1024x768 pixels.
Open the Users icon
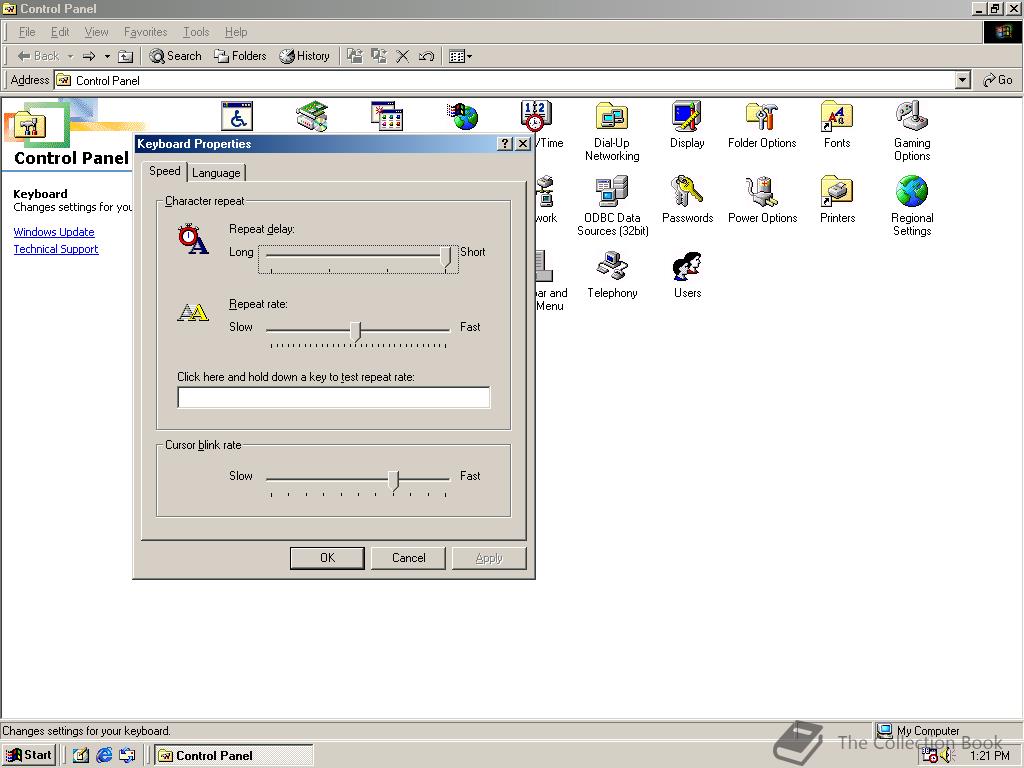pyautogui.click(x=687, y=266)
